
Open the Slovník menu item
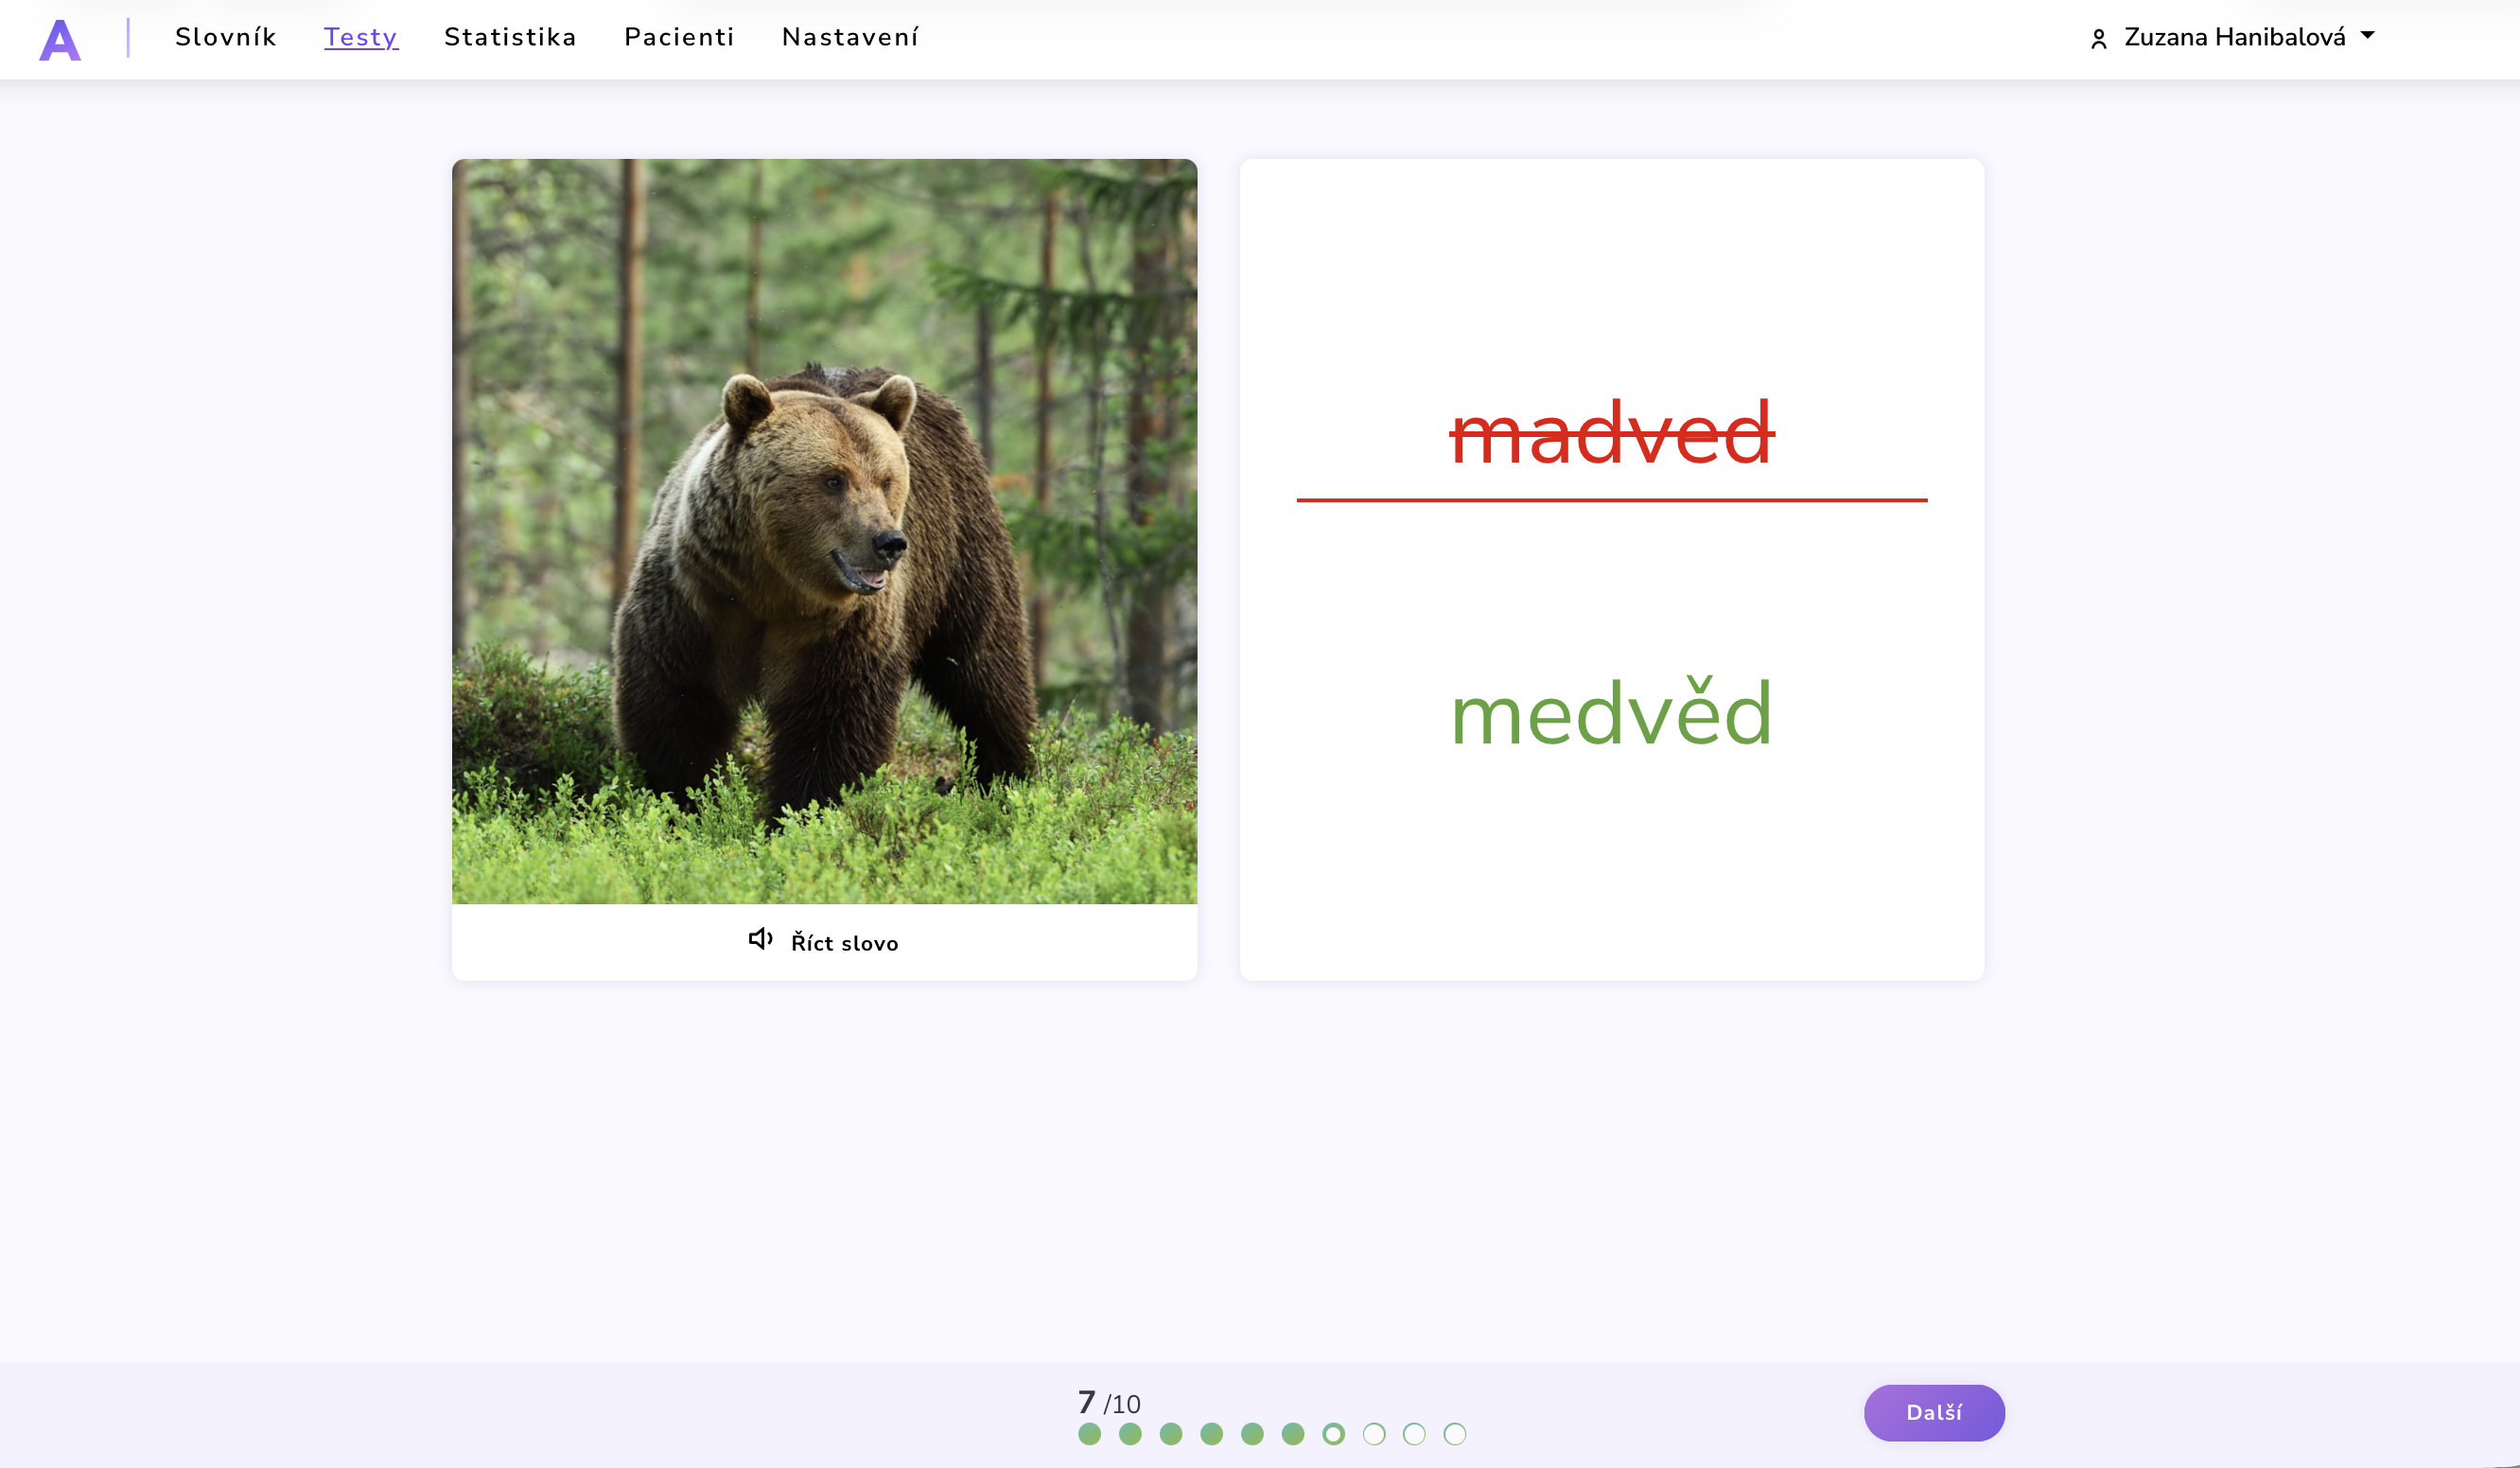coord(225,38)
